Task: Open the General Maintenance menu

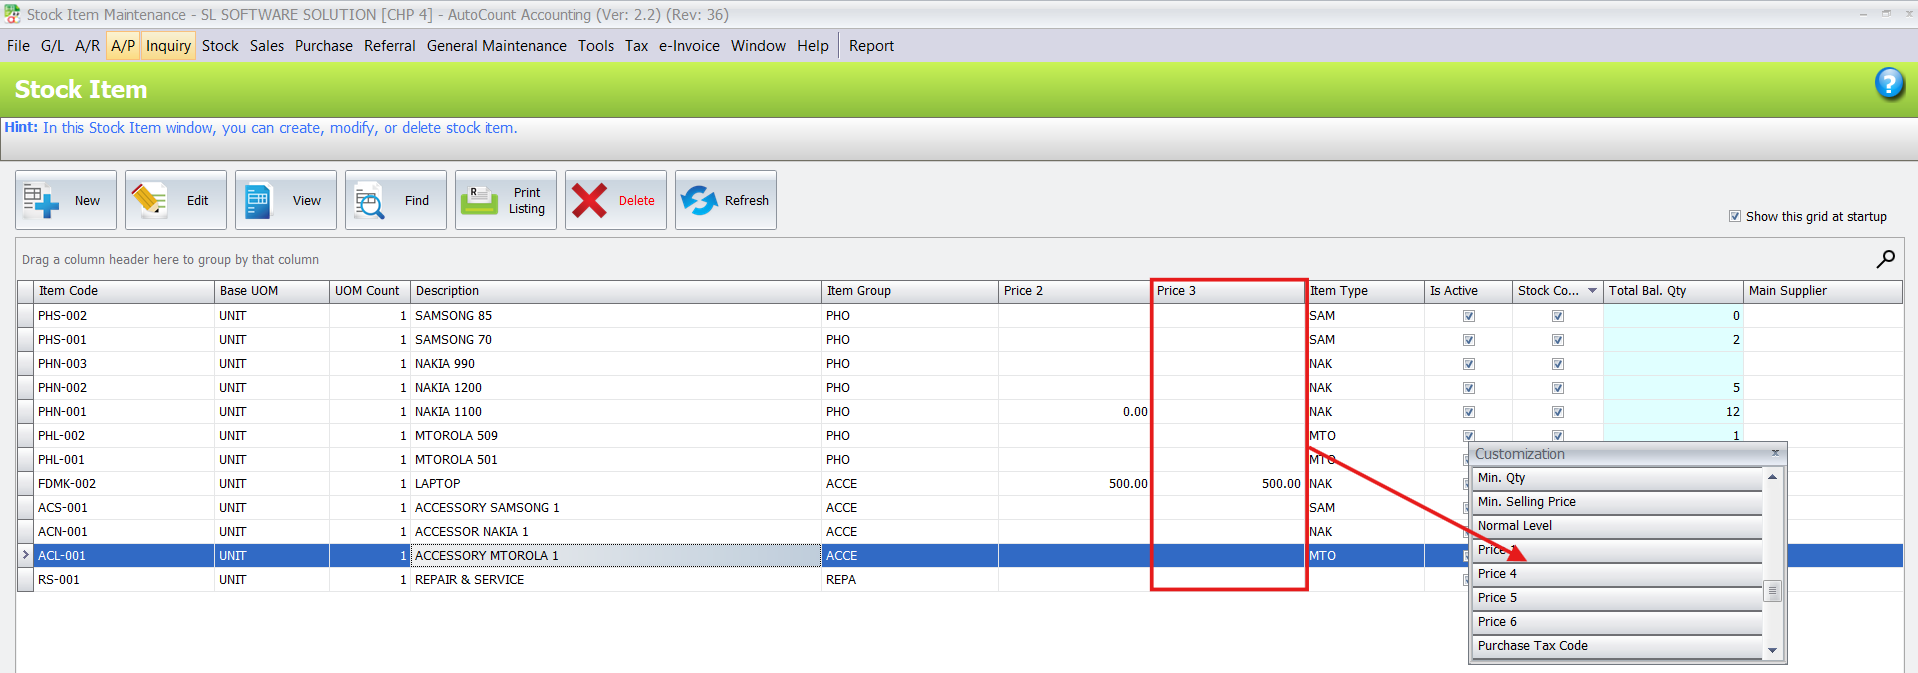Action: click(x=496, y=46)
